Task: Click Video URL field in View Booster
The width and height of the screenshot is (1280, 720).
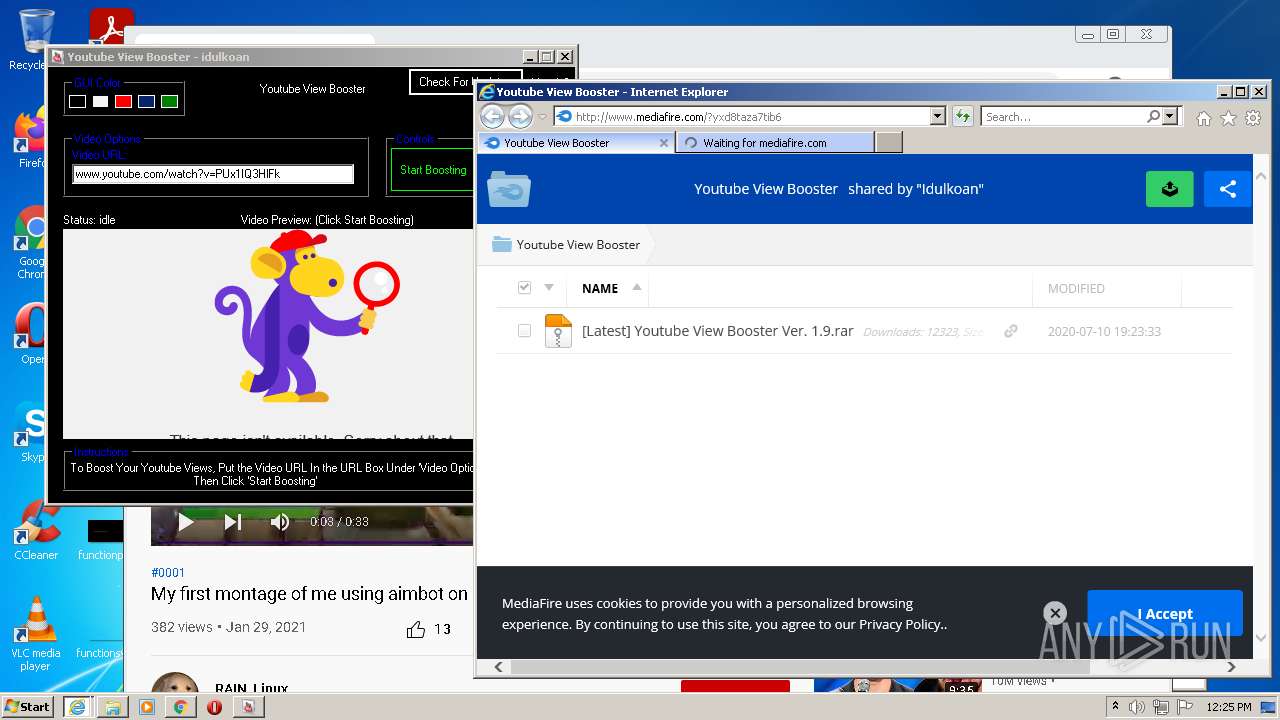Action: [213, 174]
